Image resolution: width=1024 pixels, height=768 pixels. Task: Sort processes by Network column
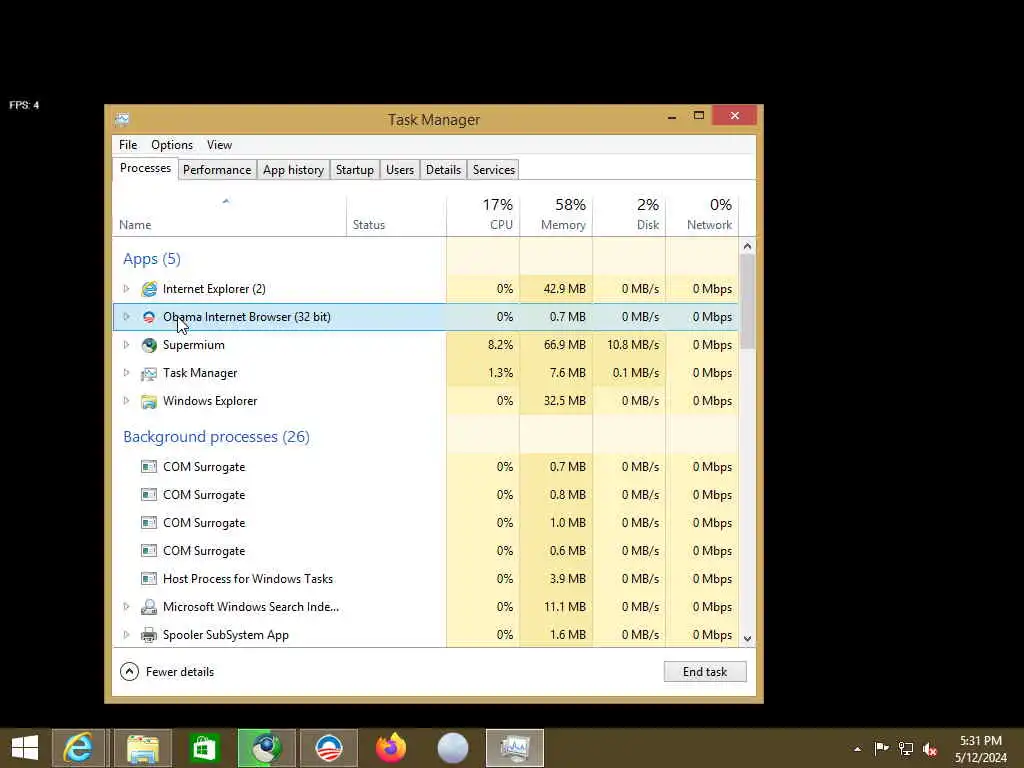click(703, 216)
